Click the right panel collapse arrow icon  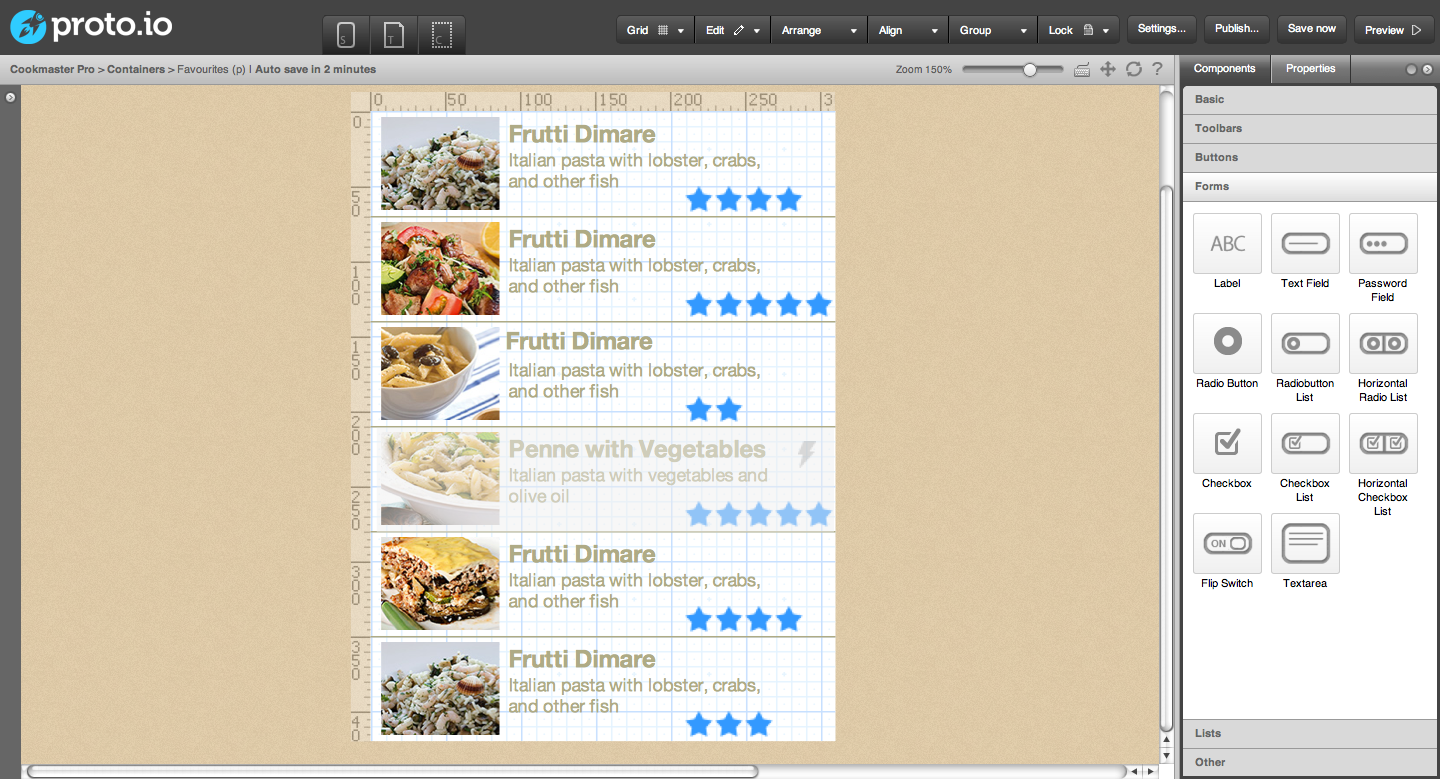[1427, 70]
